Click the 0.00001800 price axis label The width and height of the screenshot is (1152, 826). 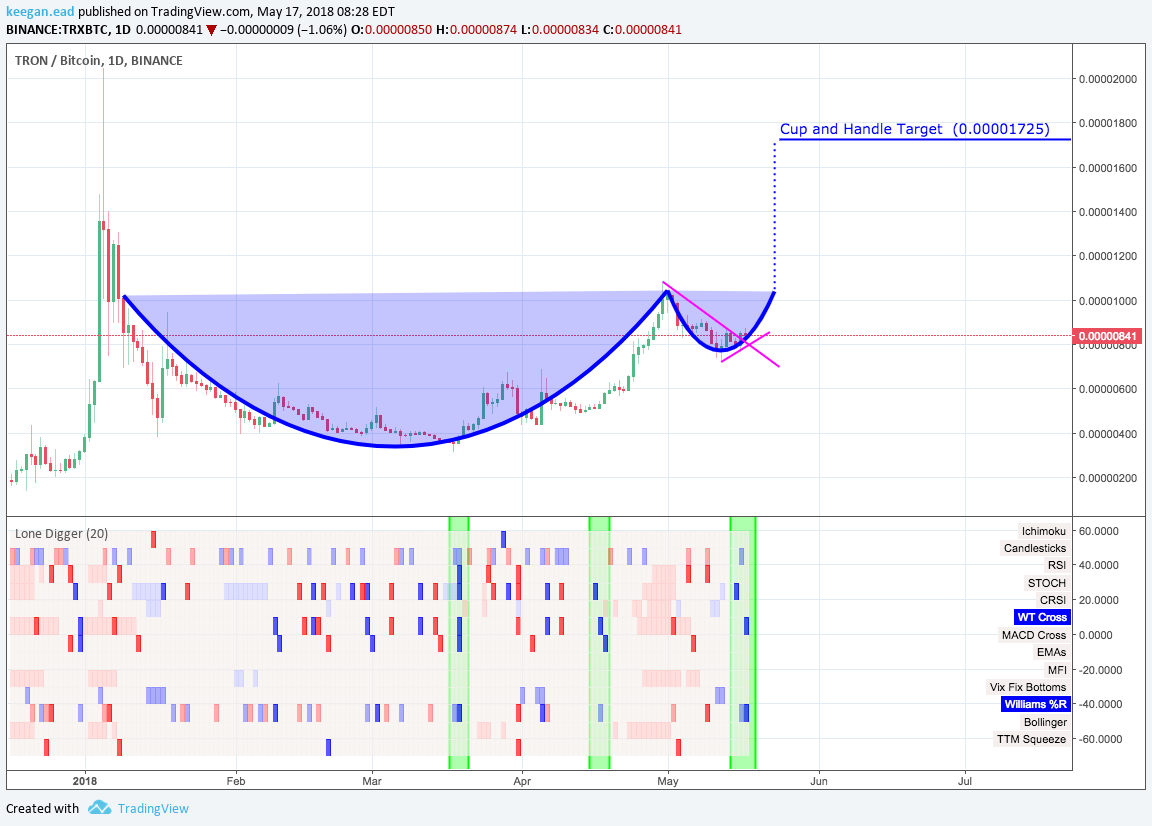coord(1108,123)
